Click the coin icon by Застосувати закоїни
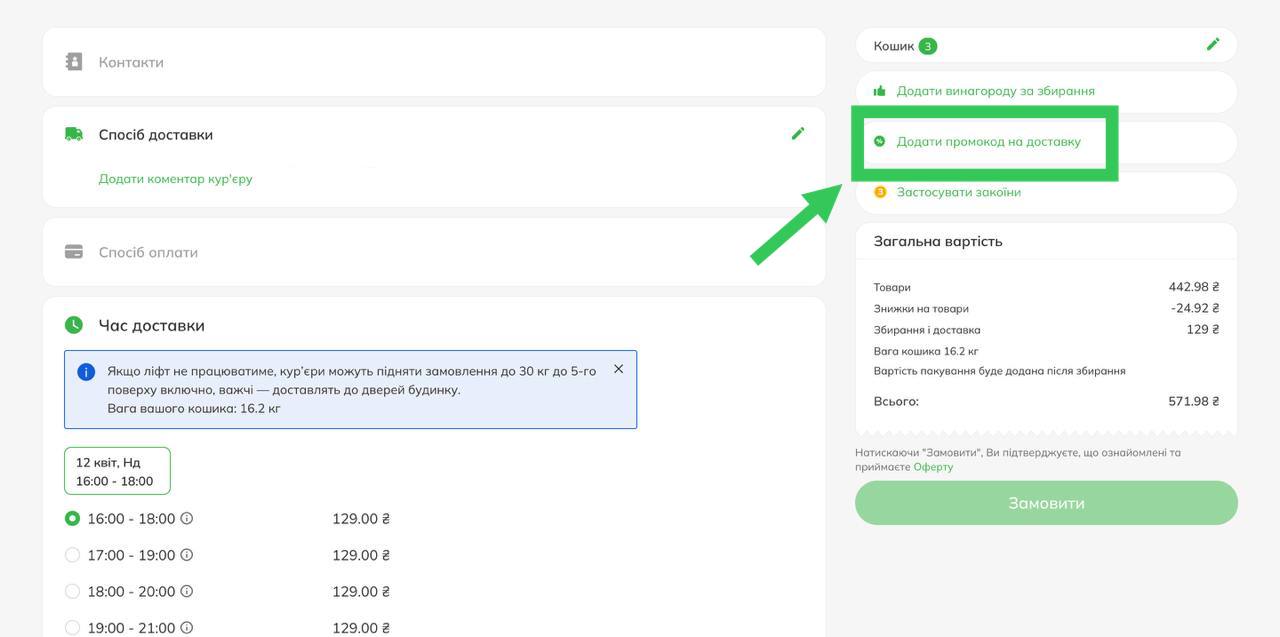The height and width of the screenshot is (637, 1280). coord(880,192)
